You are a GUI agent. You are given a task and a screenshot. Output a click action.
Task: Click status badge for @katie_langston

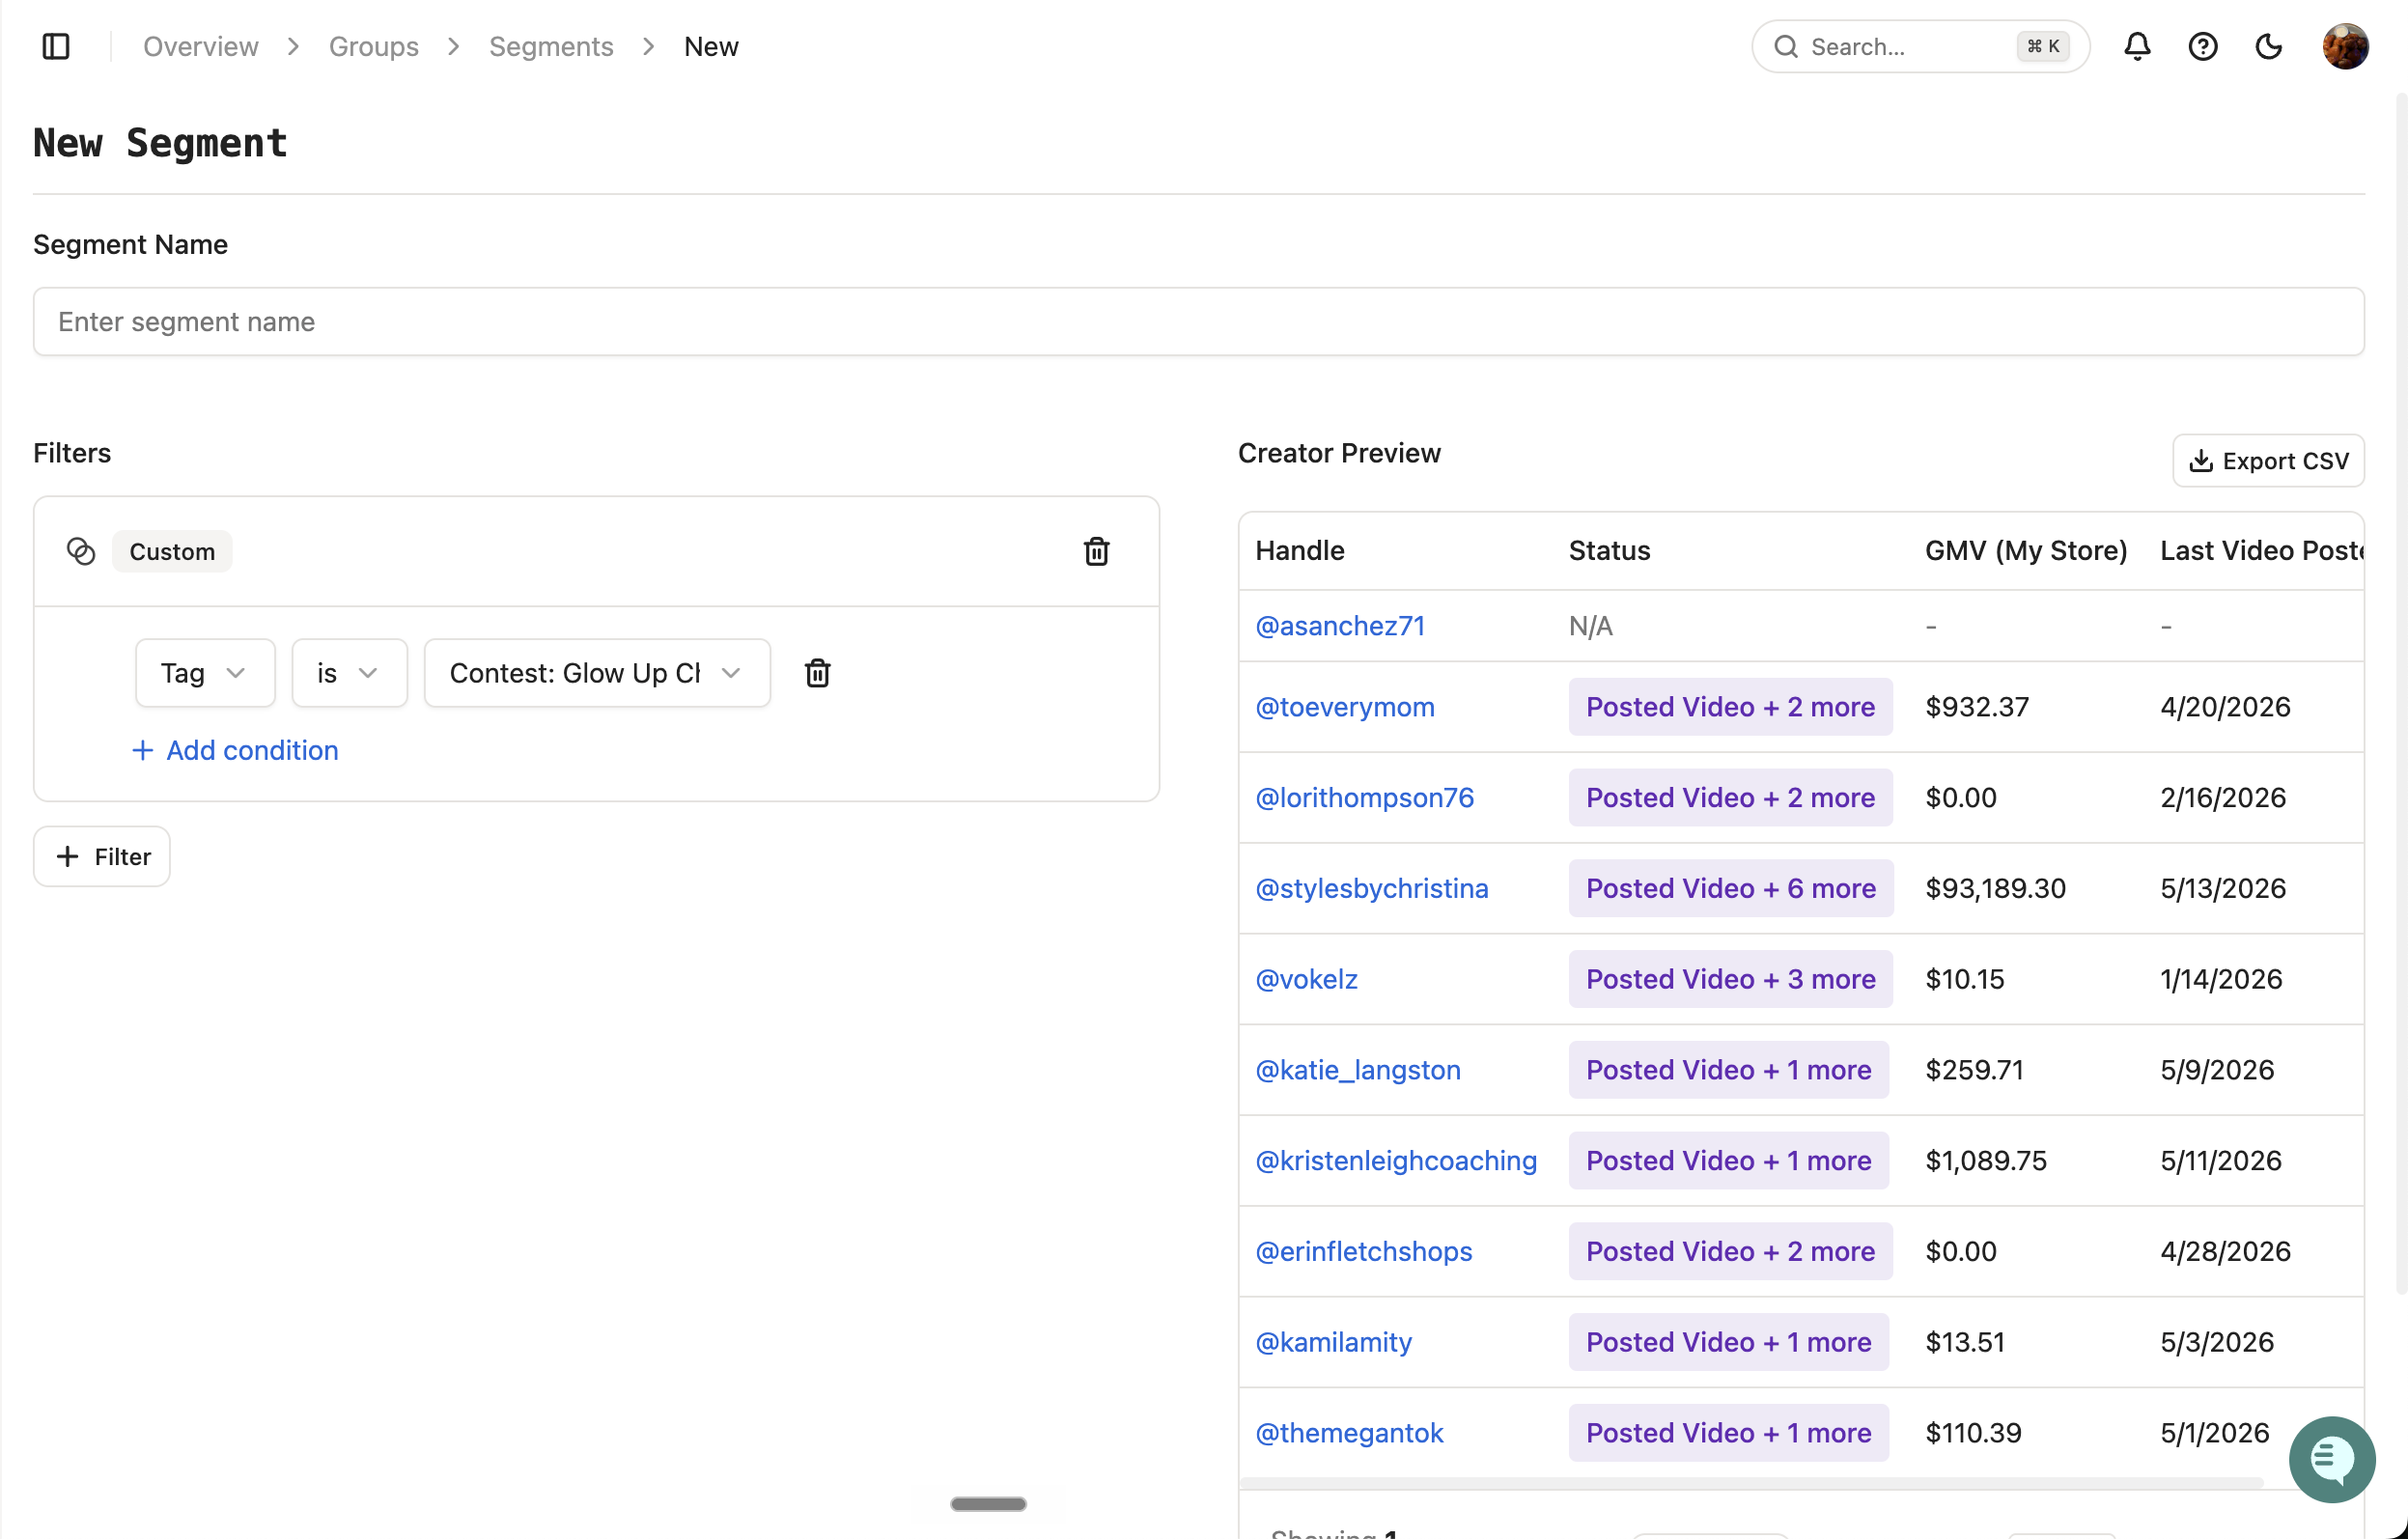tap(1728, 1069)
